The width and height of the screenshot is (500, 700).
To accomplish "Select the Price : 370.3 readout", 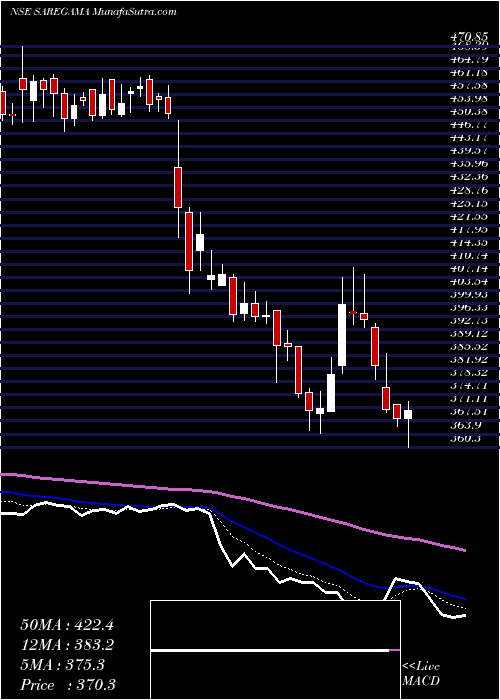I will coord(70,685).
